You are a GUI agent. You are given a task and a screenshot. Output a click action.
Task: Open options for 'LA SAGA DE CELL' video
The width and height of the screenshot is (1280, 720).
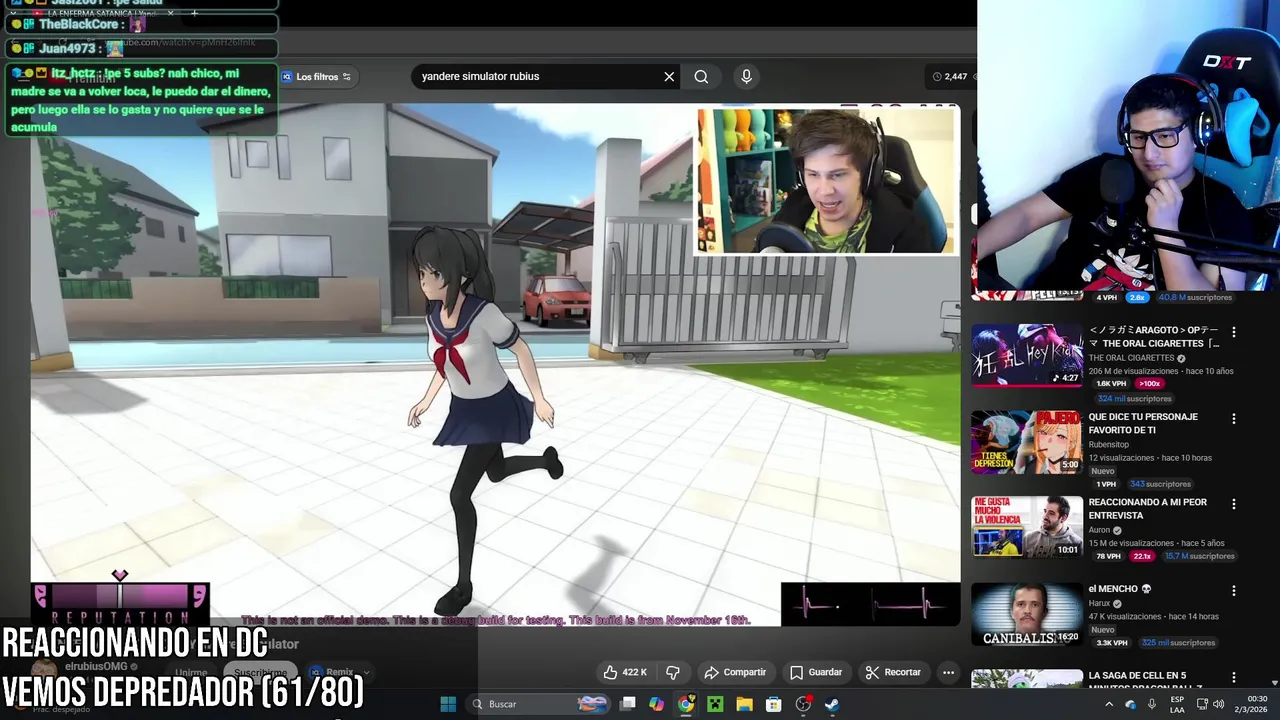[x=1233, y=677]
